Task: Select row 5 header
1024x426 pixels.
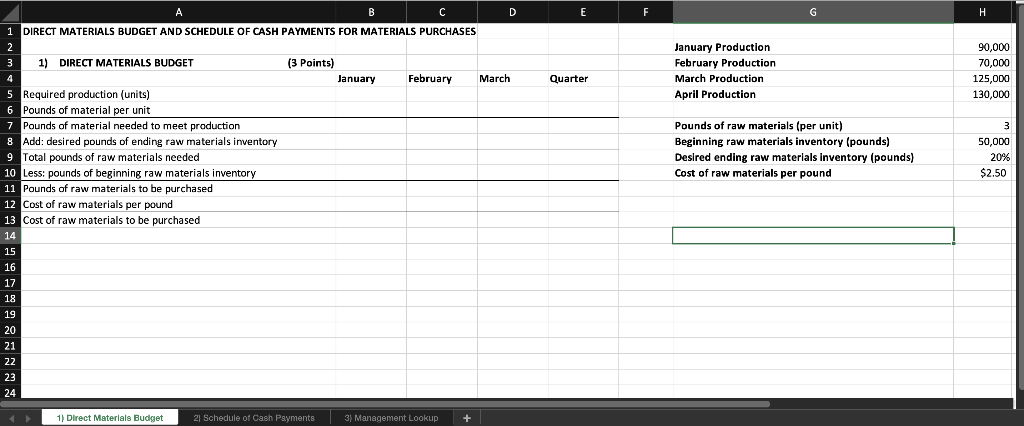Action: click(x=10, y=94)
